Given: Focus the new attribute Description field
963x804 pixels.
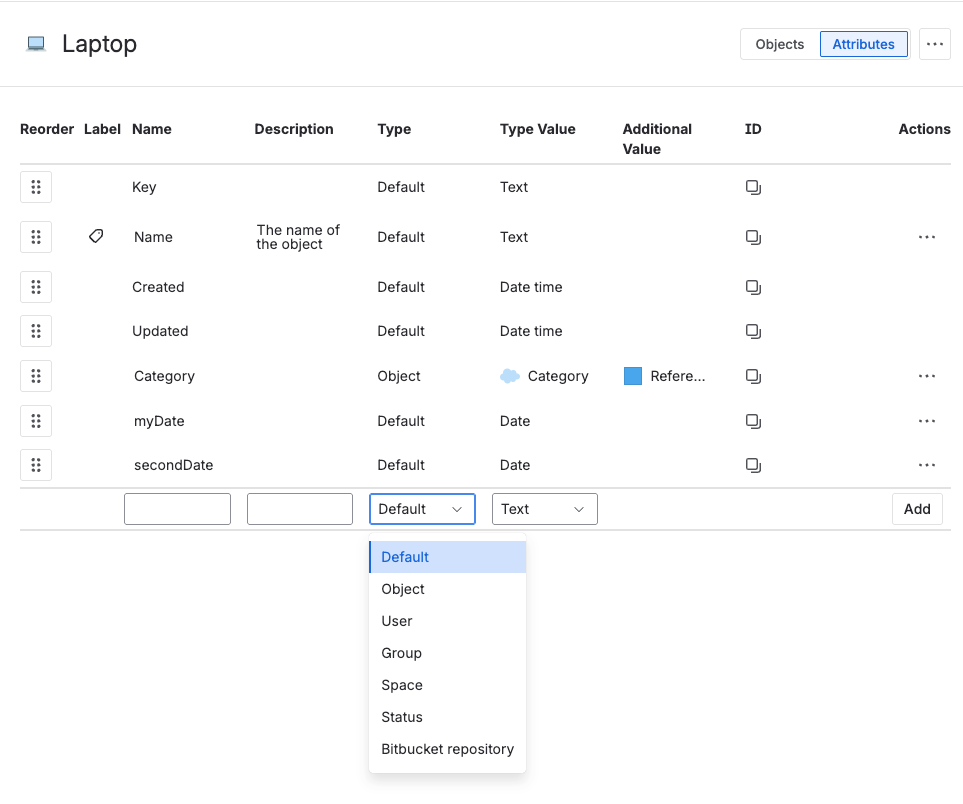Looking at the screenshot, I should pyautogui.click(x=300, y=509).
